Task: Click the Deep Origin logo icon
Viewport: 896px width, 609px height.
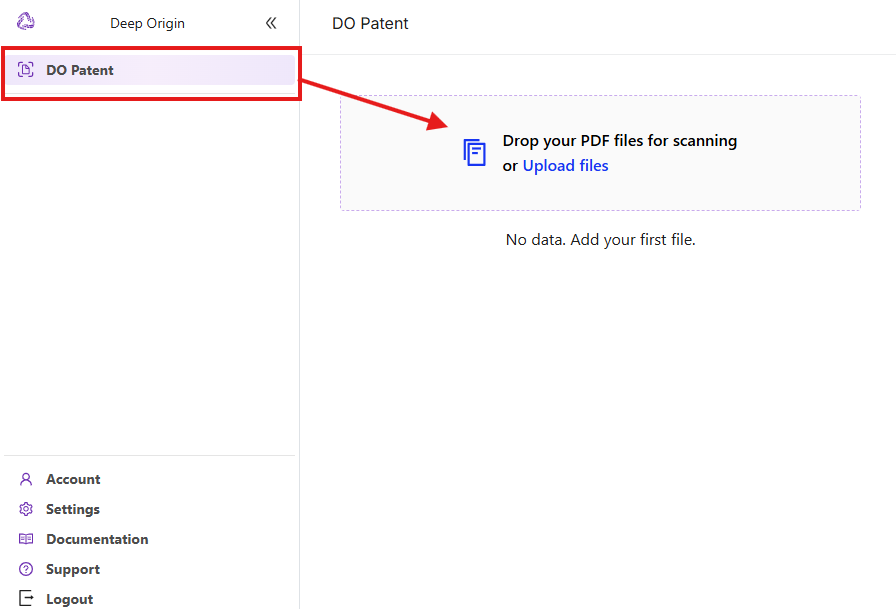Action: [x=26, y=22]
